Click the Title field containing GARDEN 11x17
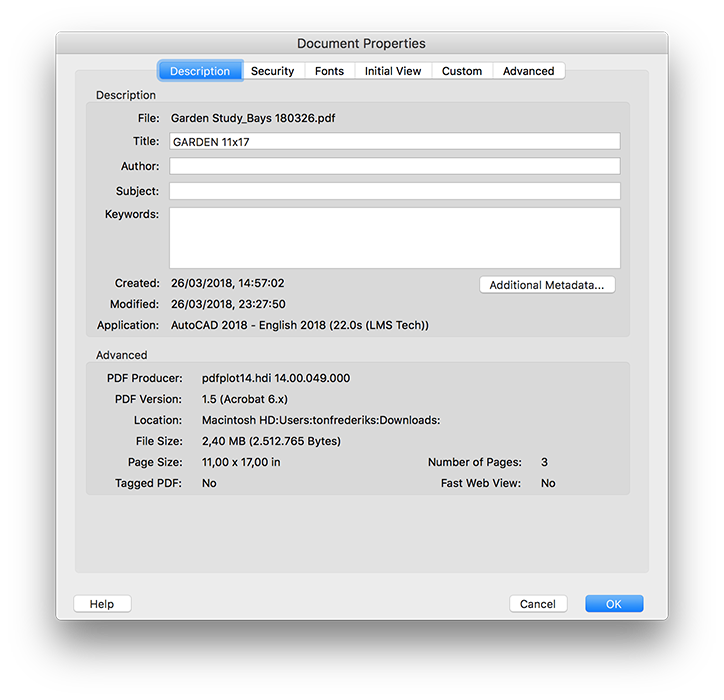 point(395,141)
